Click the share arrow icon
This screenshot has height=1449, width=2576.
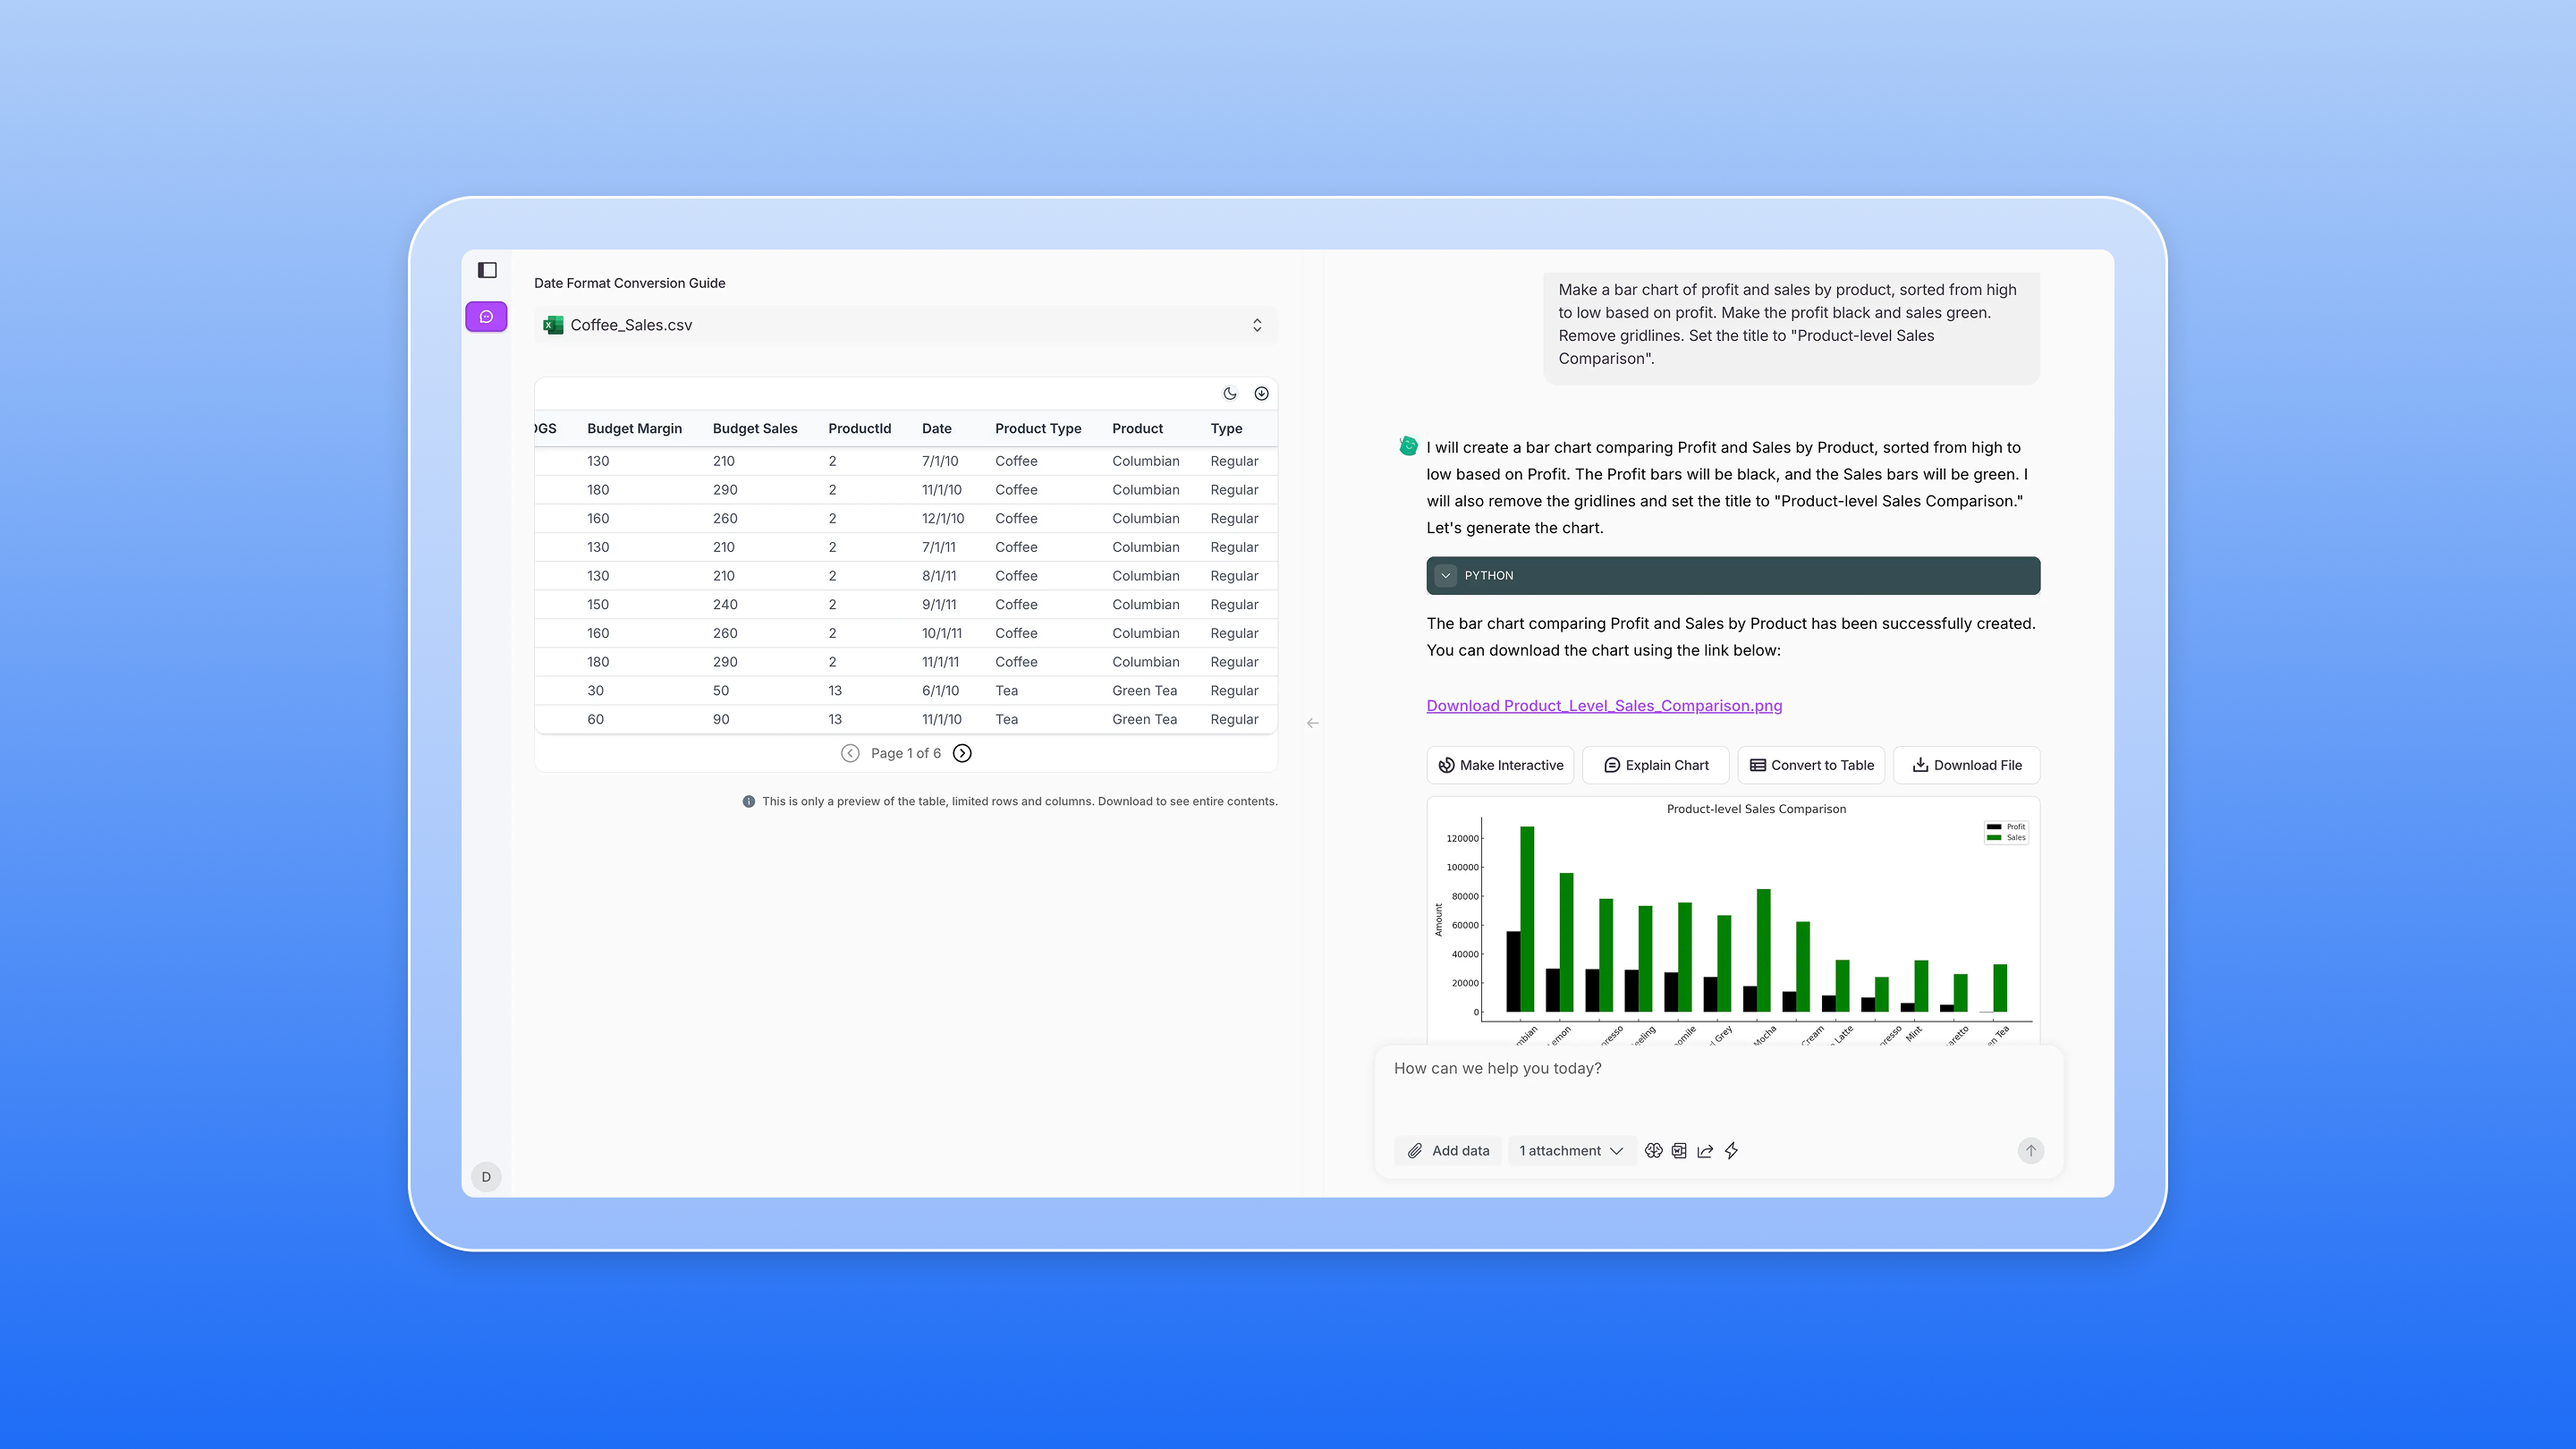(1705, 1151)
